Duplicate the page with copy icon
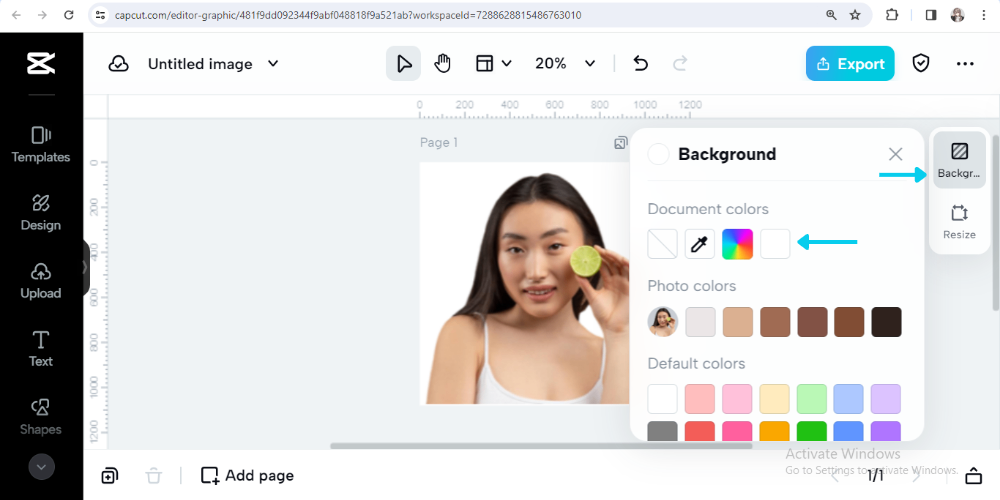 pos(109,476)
